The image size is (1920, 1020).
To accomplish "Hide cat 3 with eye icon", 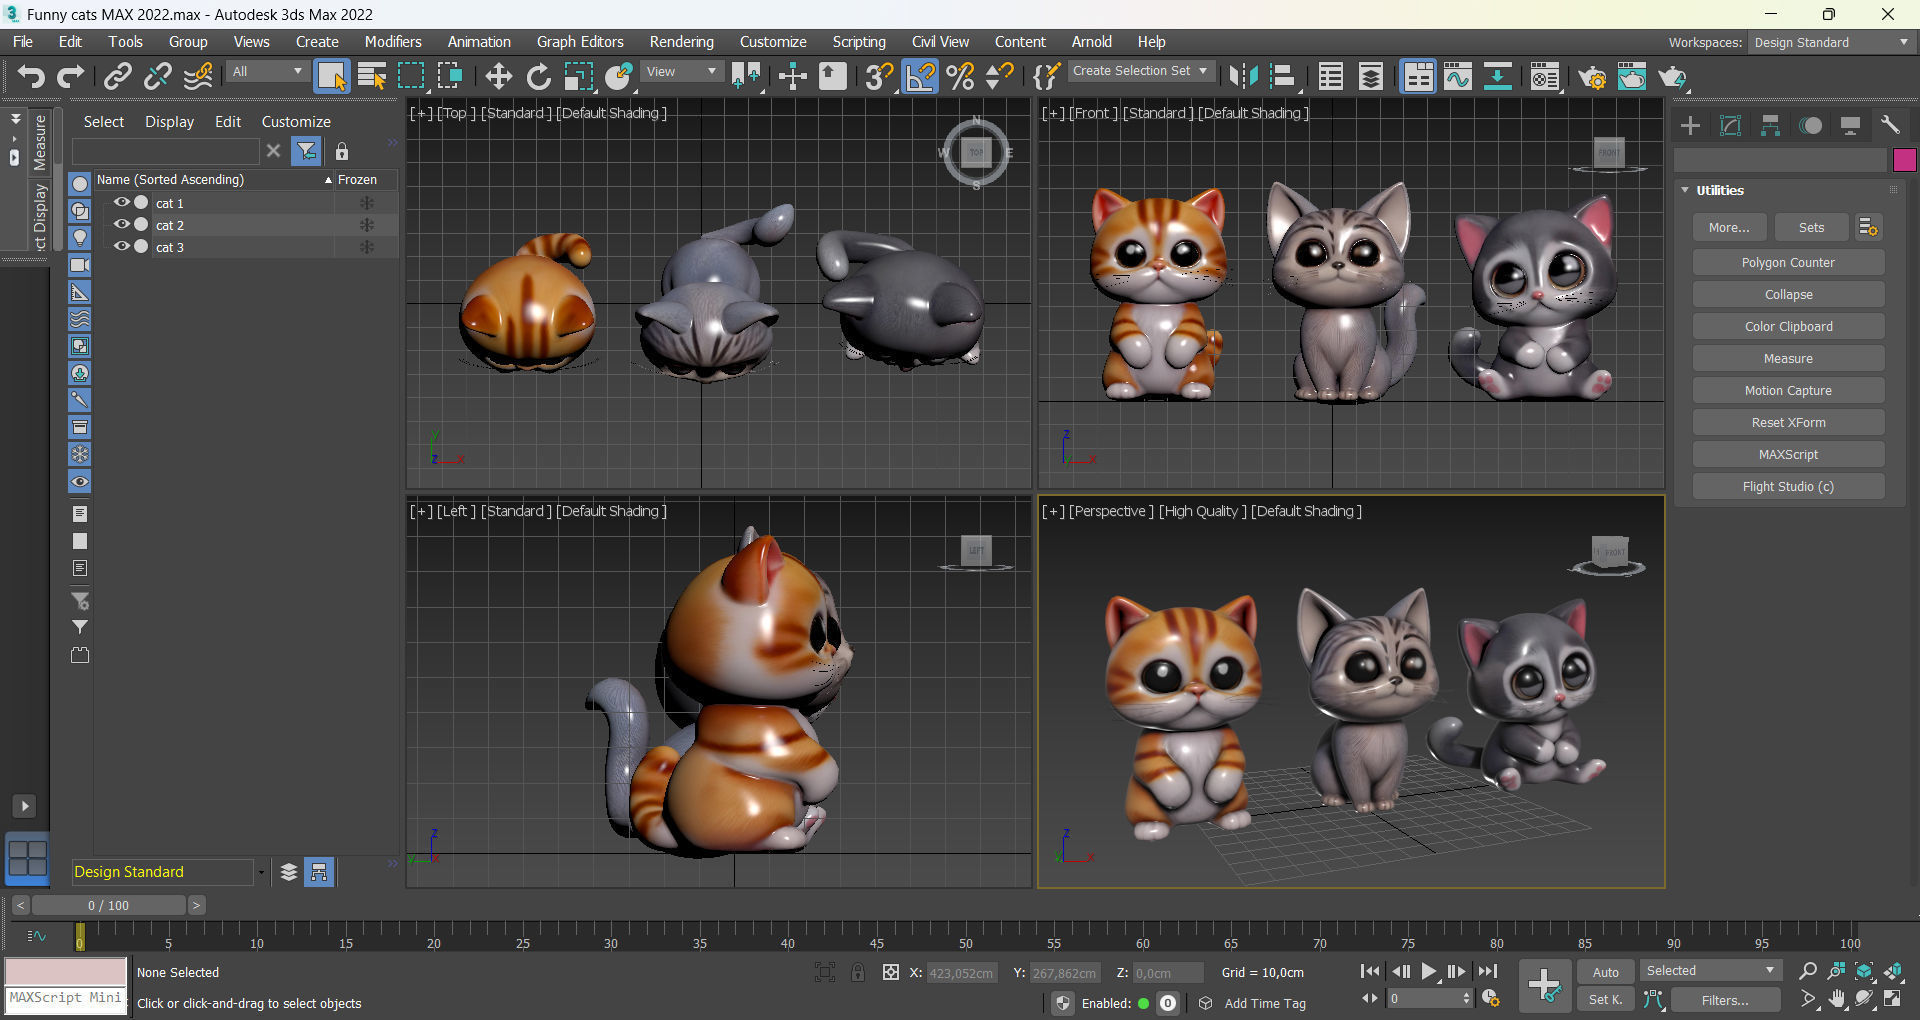I will tap(122, 246).
